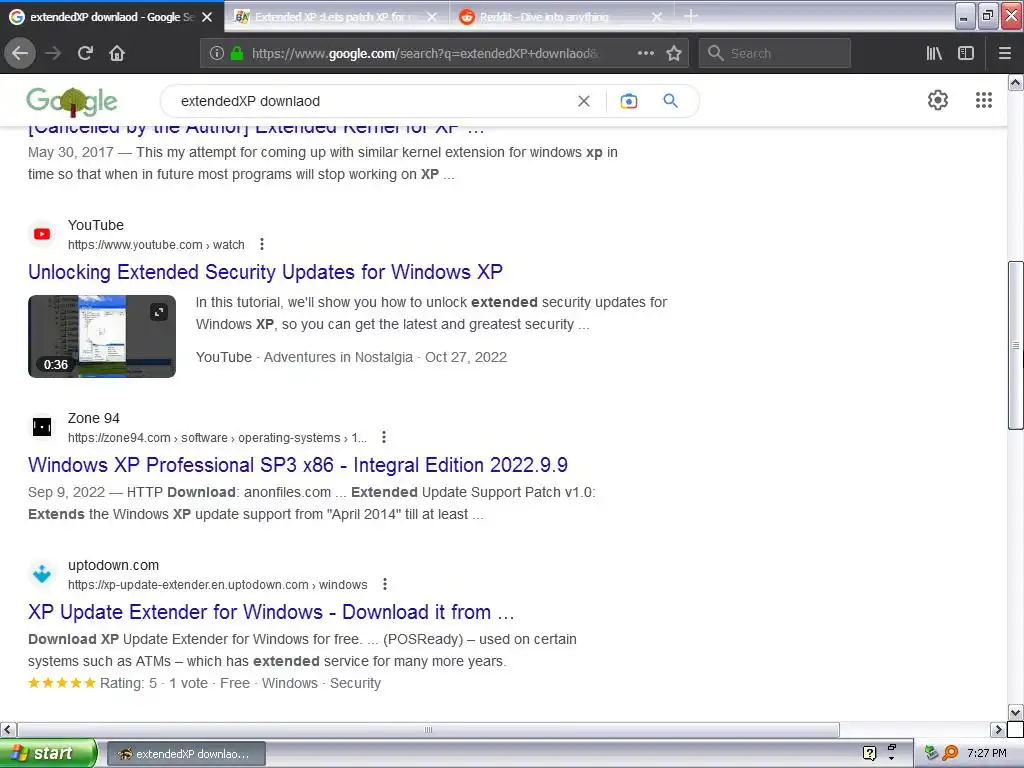Screen dimensions: 1024x768
Task: Open Windows XP Professional SP3 Integral Edition link
Action: coord(298,465)
